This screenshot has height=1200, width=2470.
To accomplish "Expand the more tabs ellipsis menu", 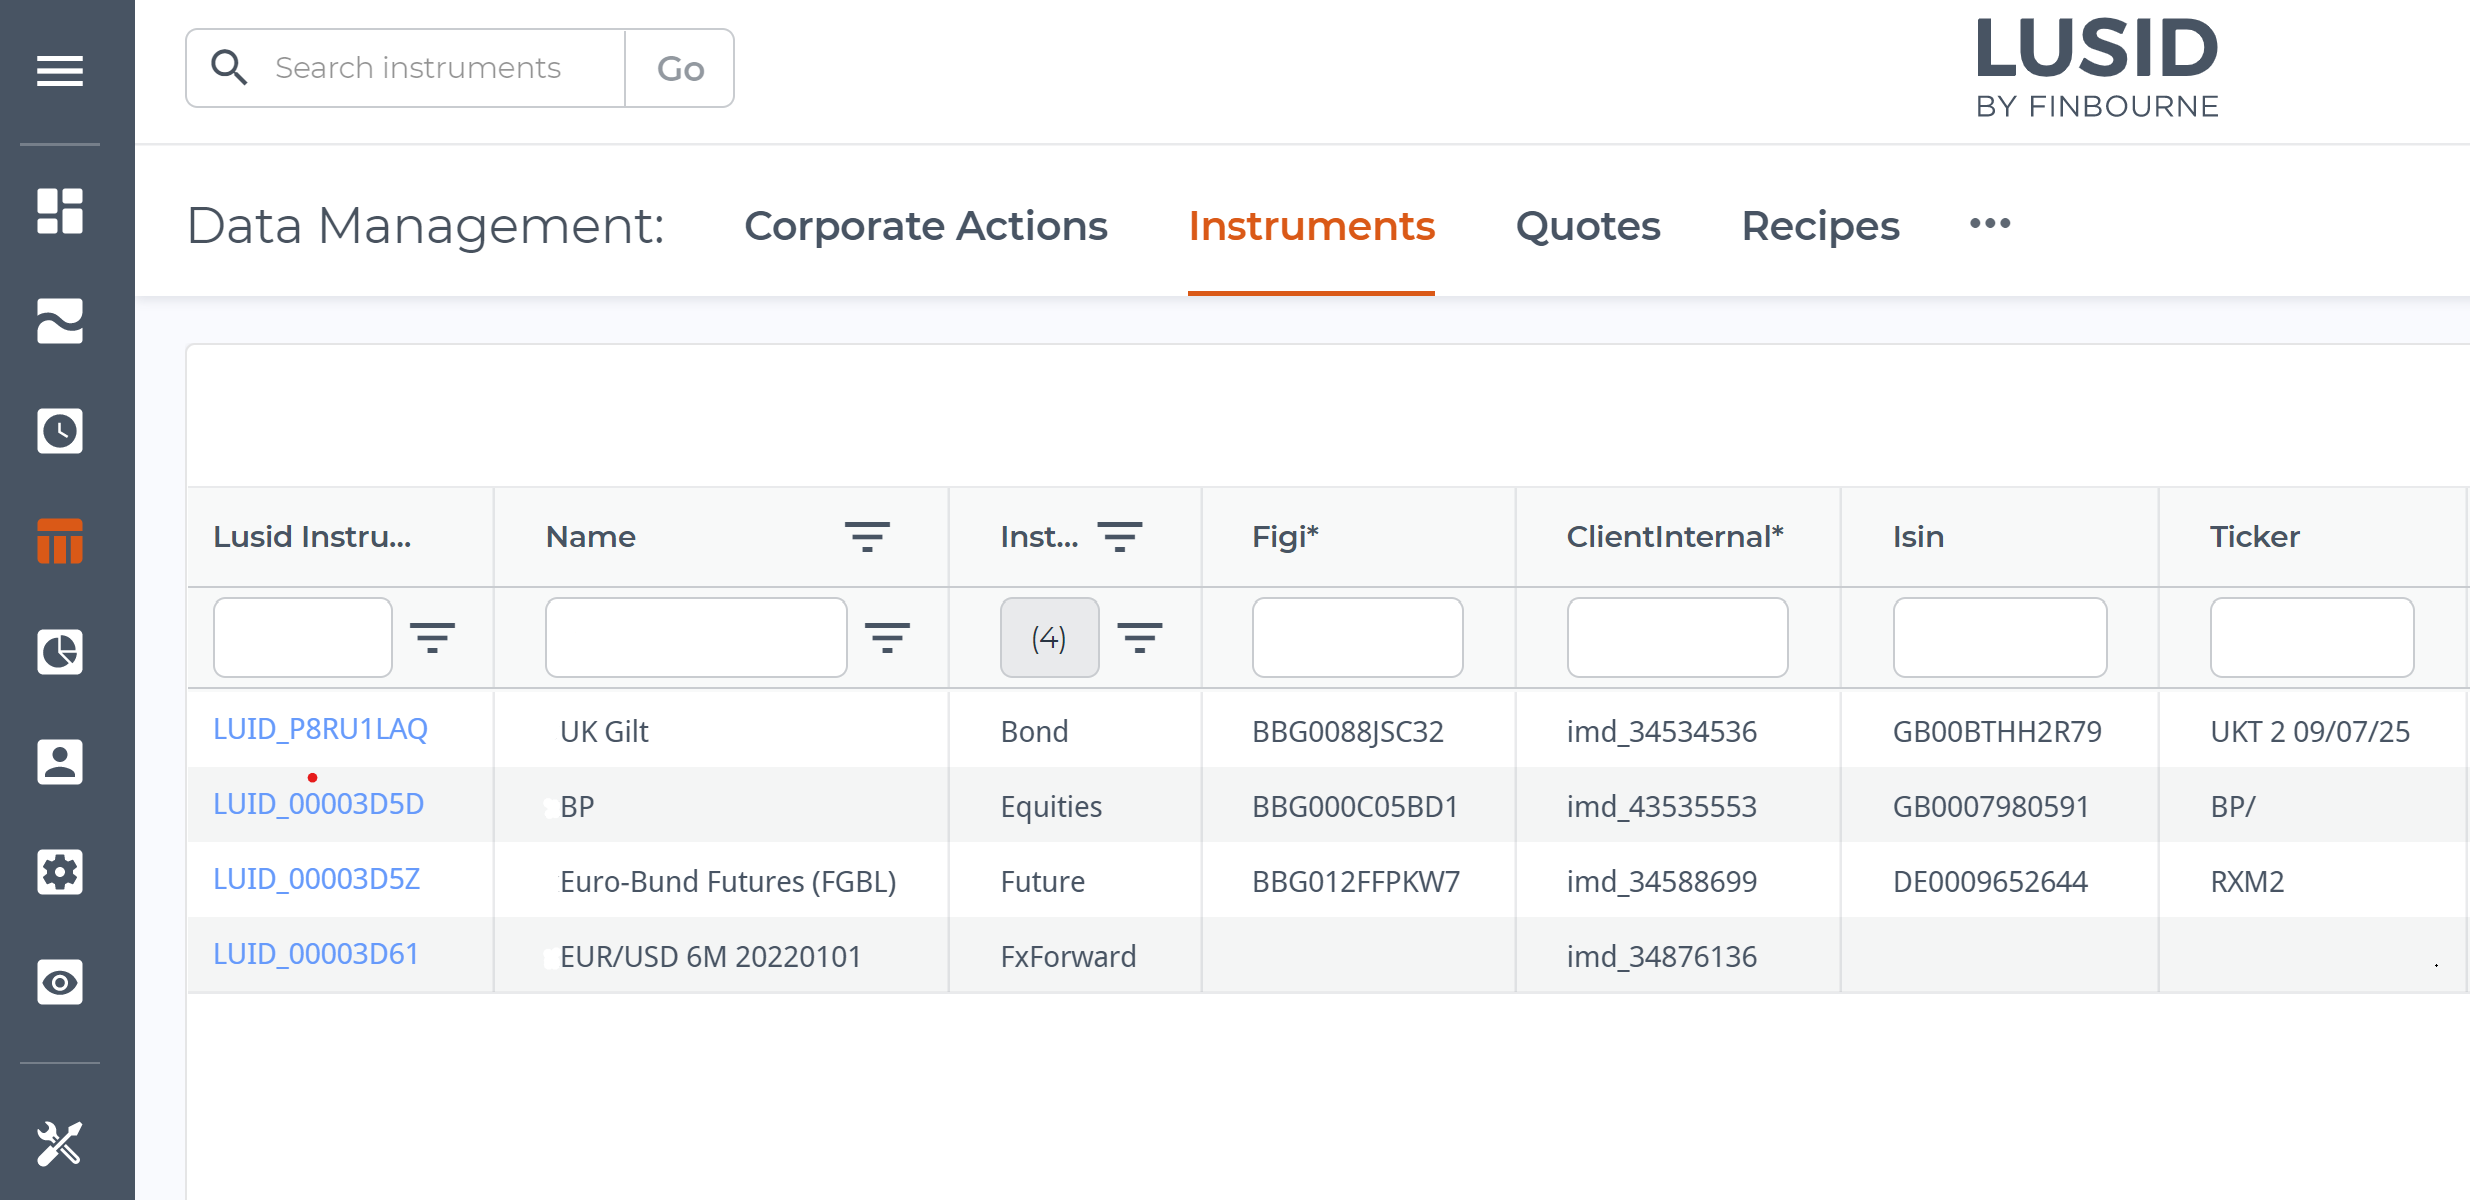I will point(1990,224).
